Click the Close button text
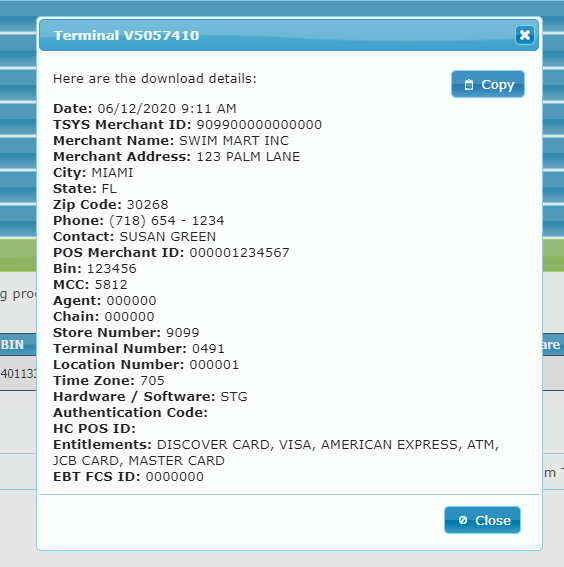The image size is (564, 567). click(x=493, y=520)
